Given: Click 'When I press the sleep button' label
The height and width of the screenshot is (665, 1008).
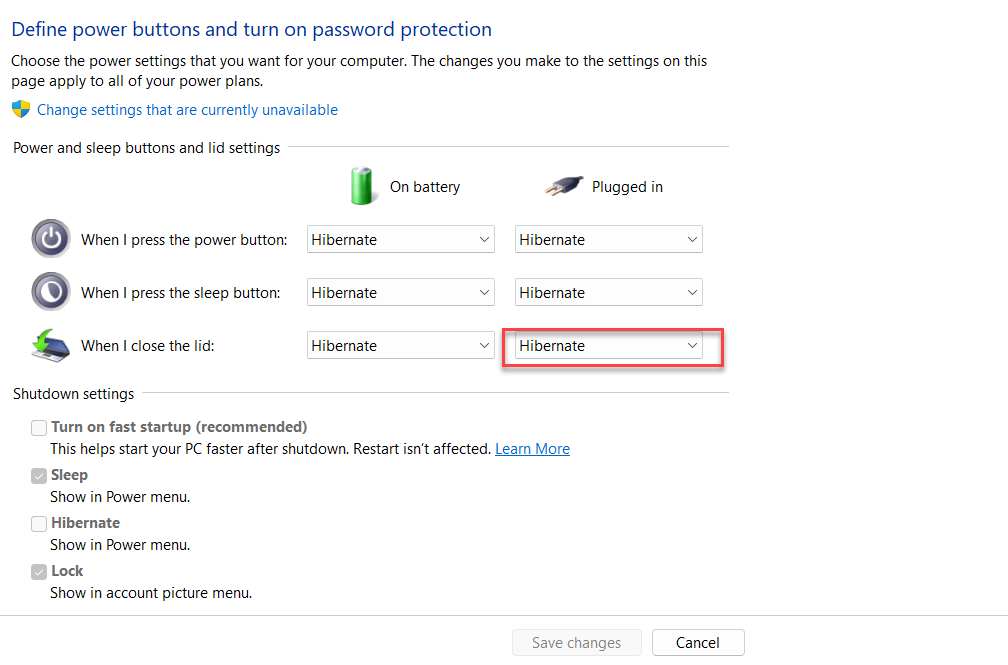Looking at the screenshot, I should tap(181, 293).
